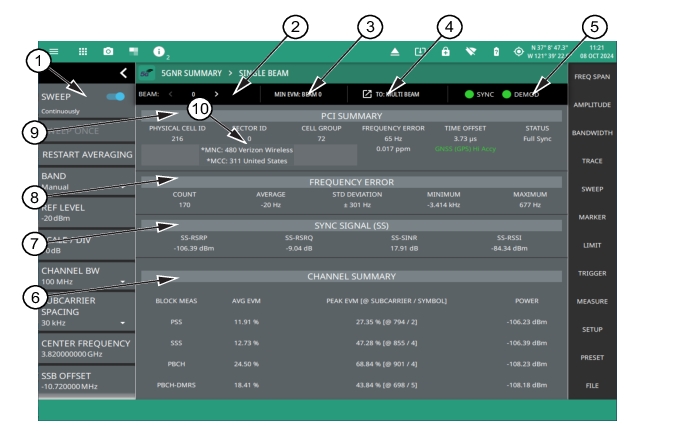
Task: Open the Band selection dropdown
Action: [85, 181]
